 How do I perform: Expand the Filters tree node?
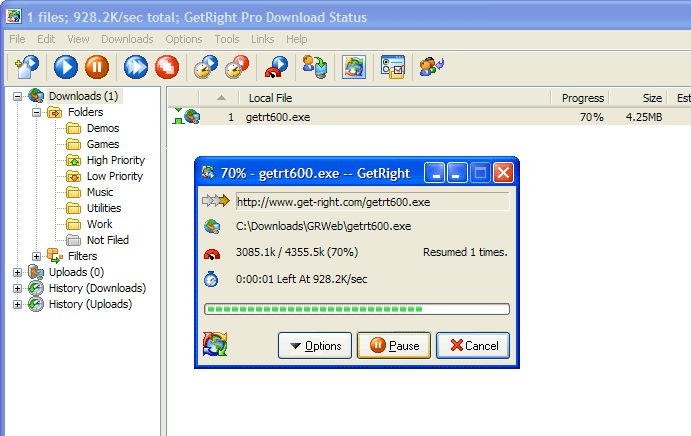click(37, 256)
